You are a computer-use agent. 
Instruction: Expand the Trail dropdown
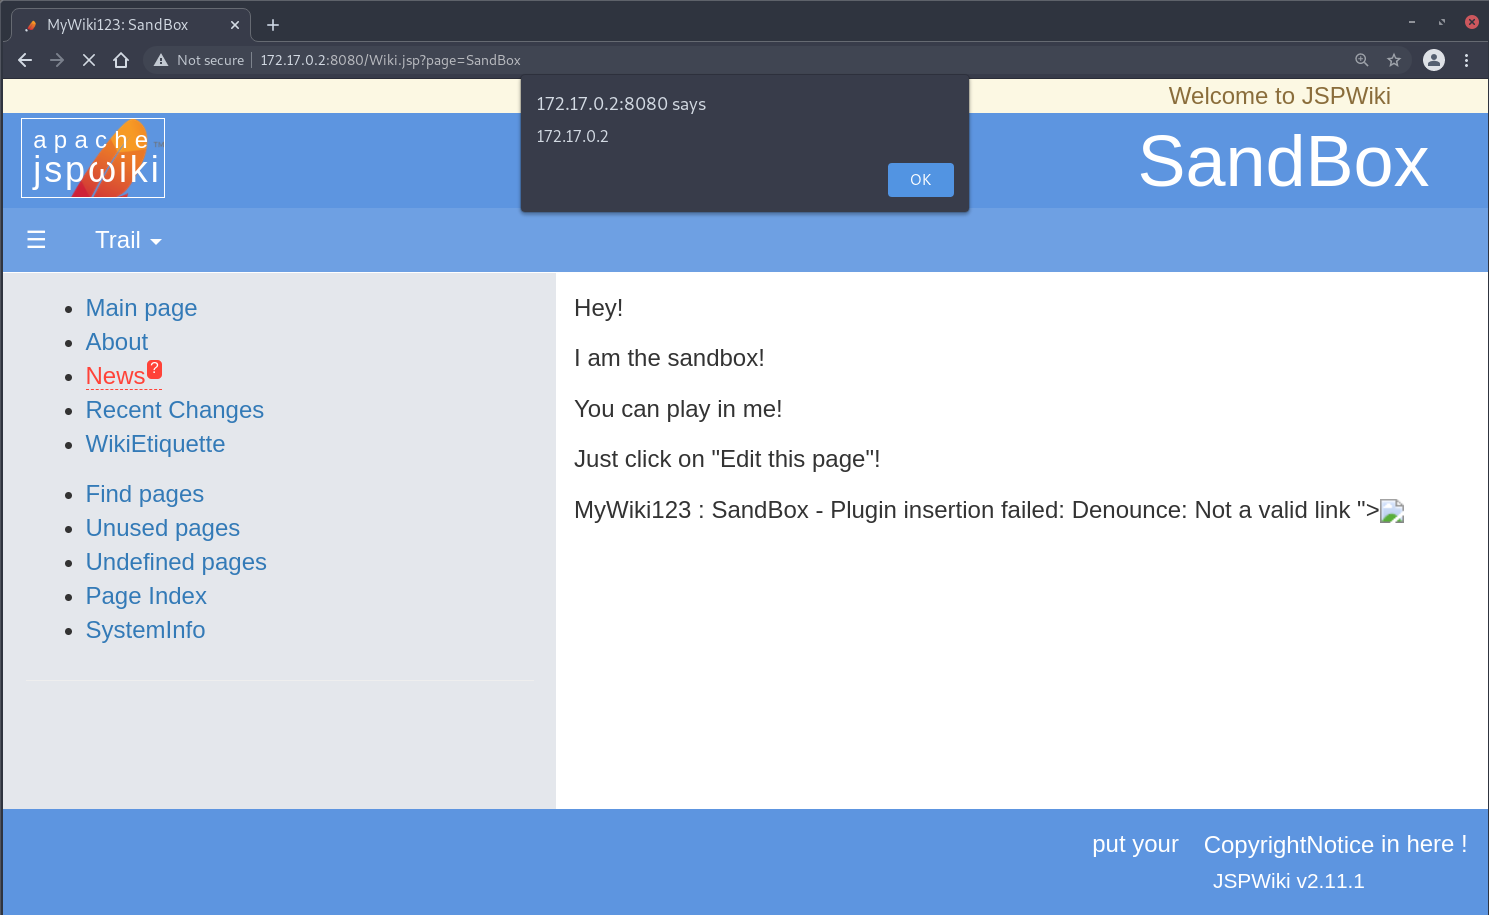[x=128, y=240]
